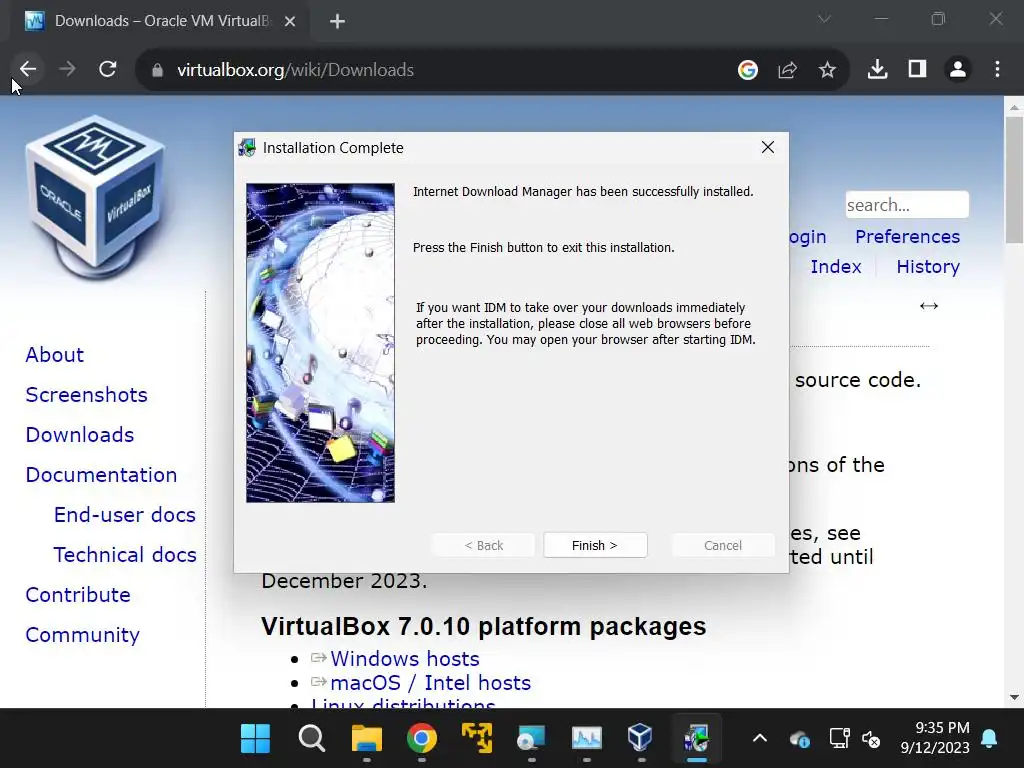The height and width of the screenshot is (768, 1024).
Task: Open the Contribute sidebar link
Action: click(78, 594)
